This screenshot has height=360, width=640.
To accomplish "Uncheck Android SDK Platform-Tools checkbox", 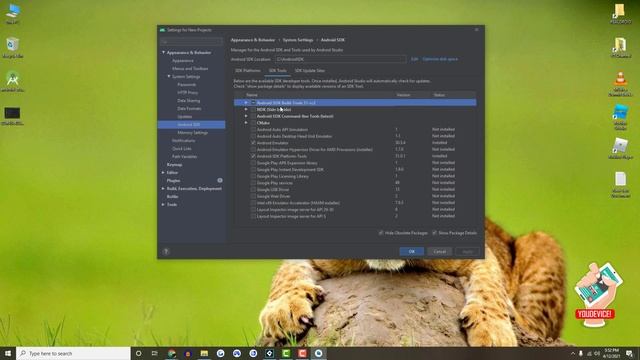I will 253,156.
